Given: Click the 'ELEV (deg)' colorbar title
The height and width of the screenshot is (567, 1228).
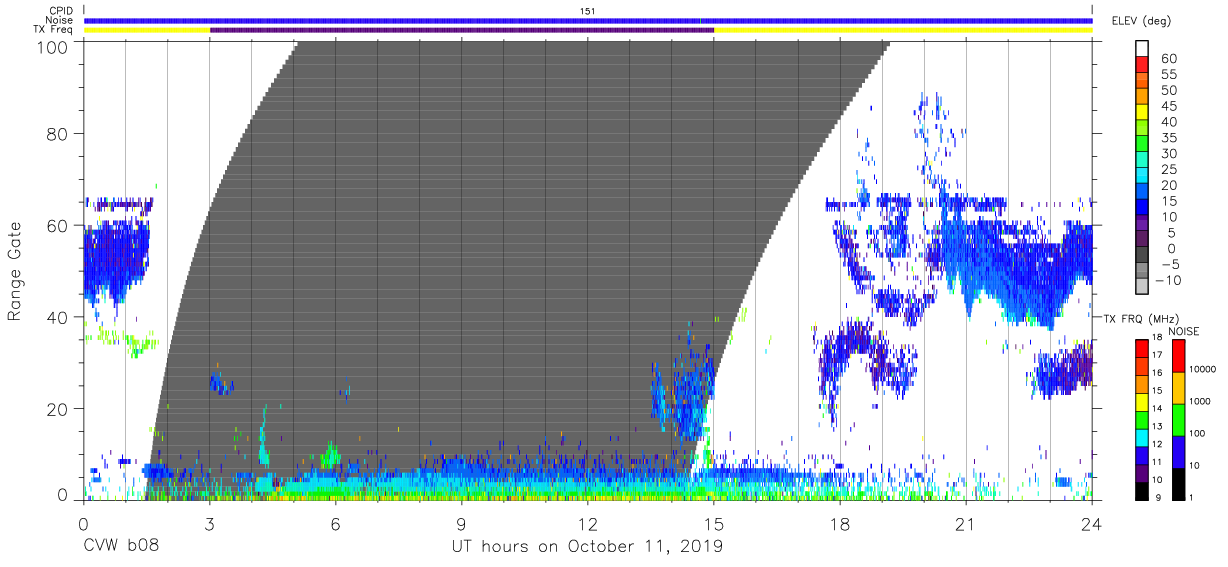Looking at the screenshot, I should 1141,21.
